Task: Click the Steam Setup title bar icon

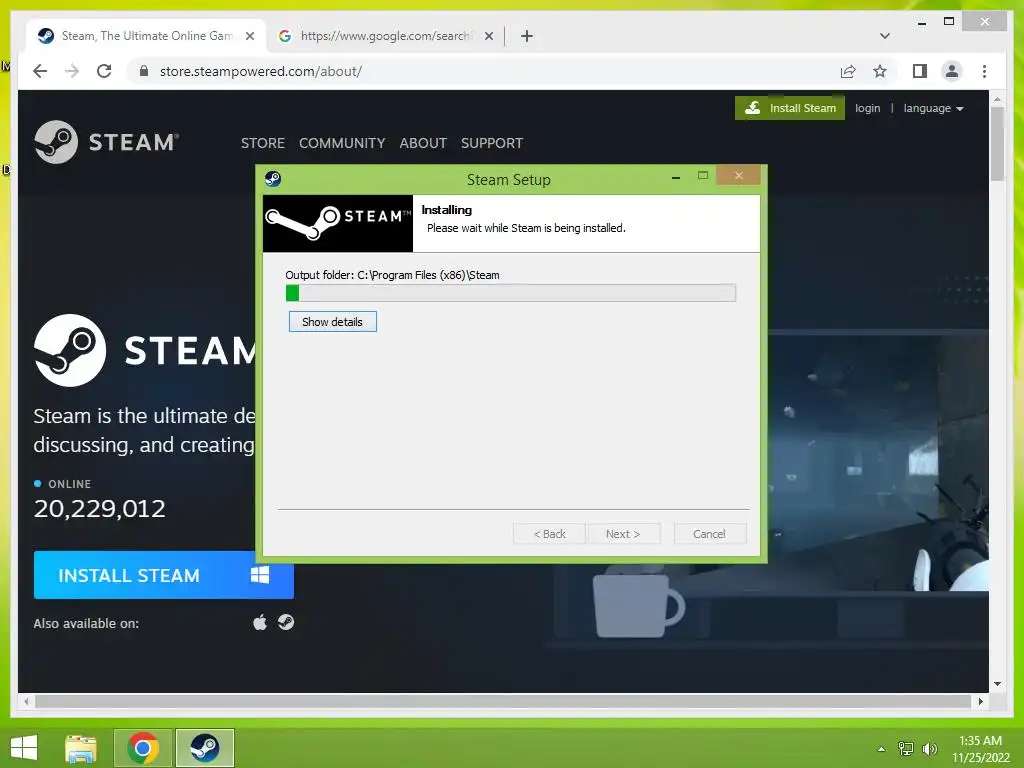Action: point(273,178)
